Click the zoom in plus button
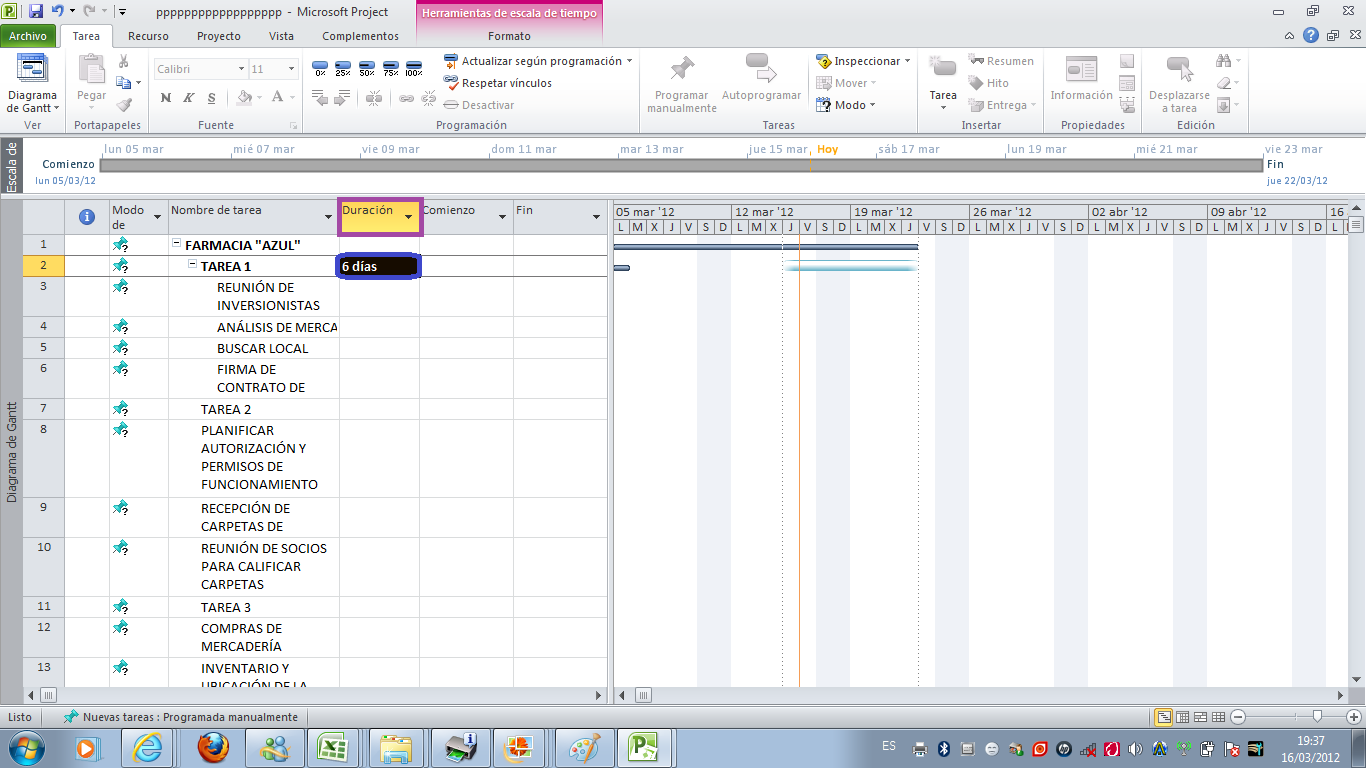This screenshot has width=1366, height=768. (x=1354, y=717)
